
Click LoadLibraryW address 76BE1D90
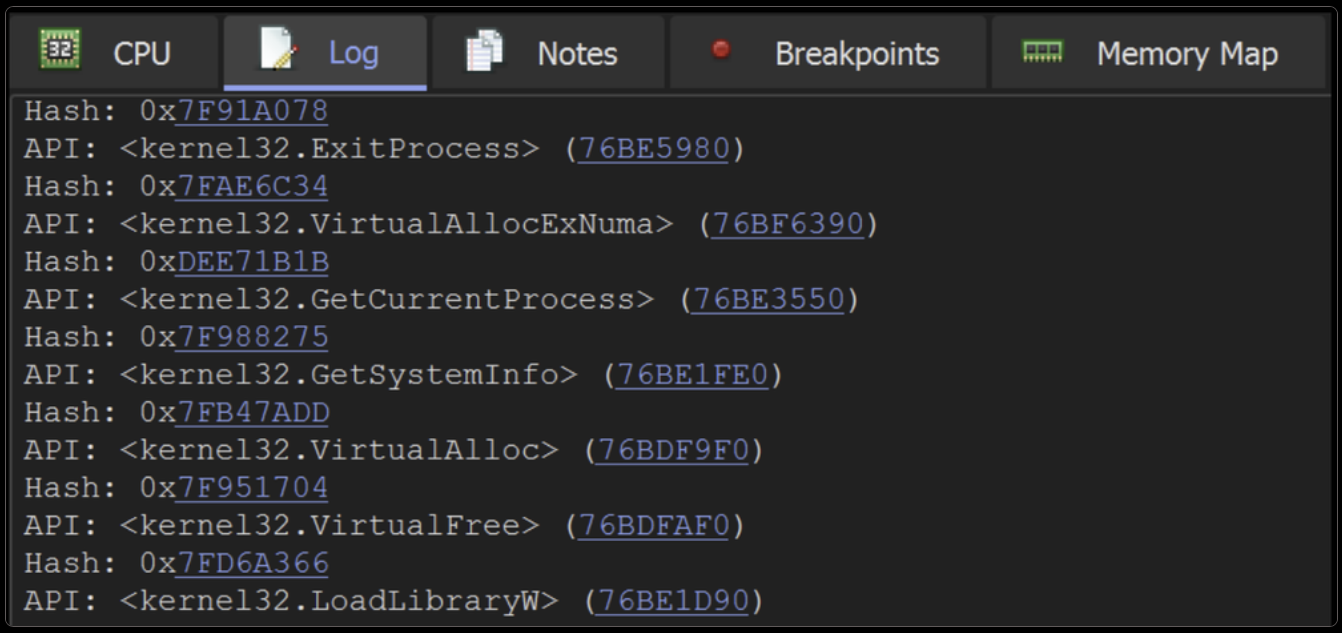(672, 601)
